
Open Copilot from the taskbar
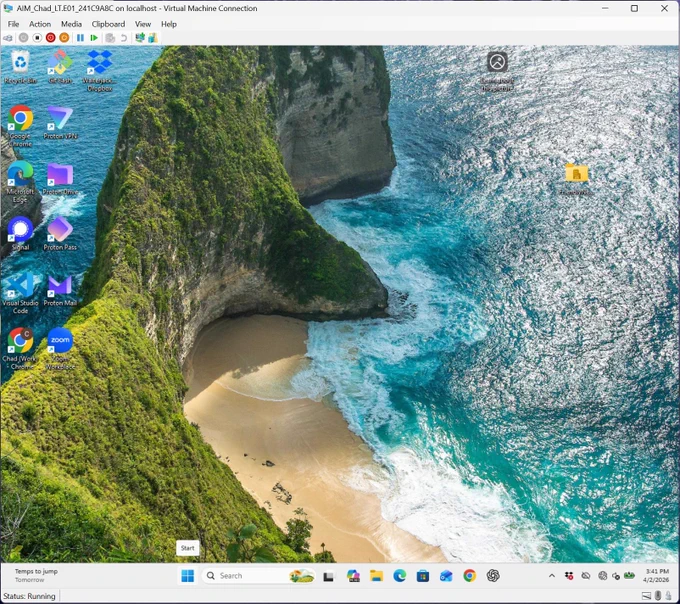[353, 576]
